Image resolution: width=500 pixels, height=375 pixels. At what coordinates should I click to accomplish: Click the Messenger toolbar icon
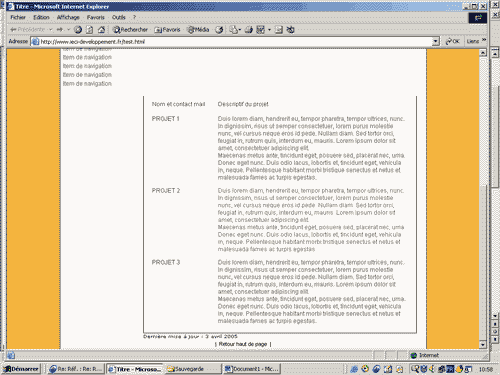[x=291, y=30]
